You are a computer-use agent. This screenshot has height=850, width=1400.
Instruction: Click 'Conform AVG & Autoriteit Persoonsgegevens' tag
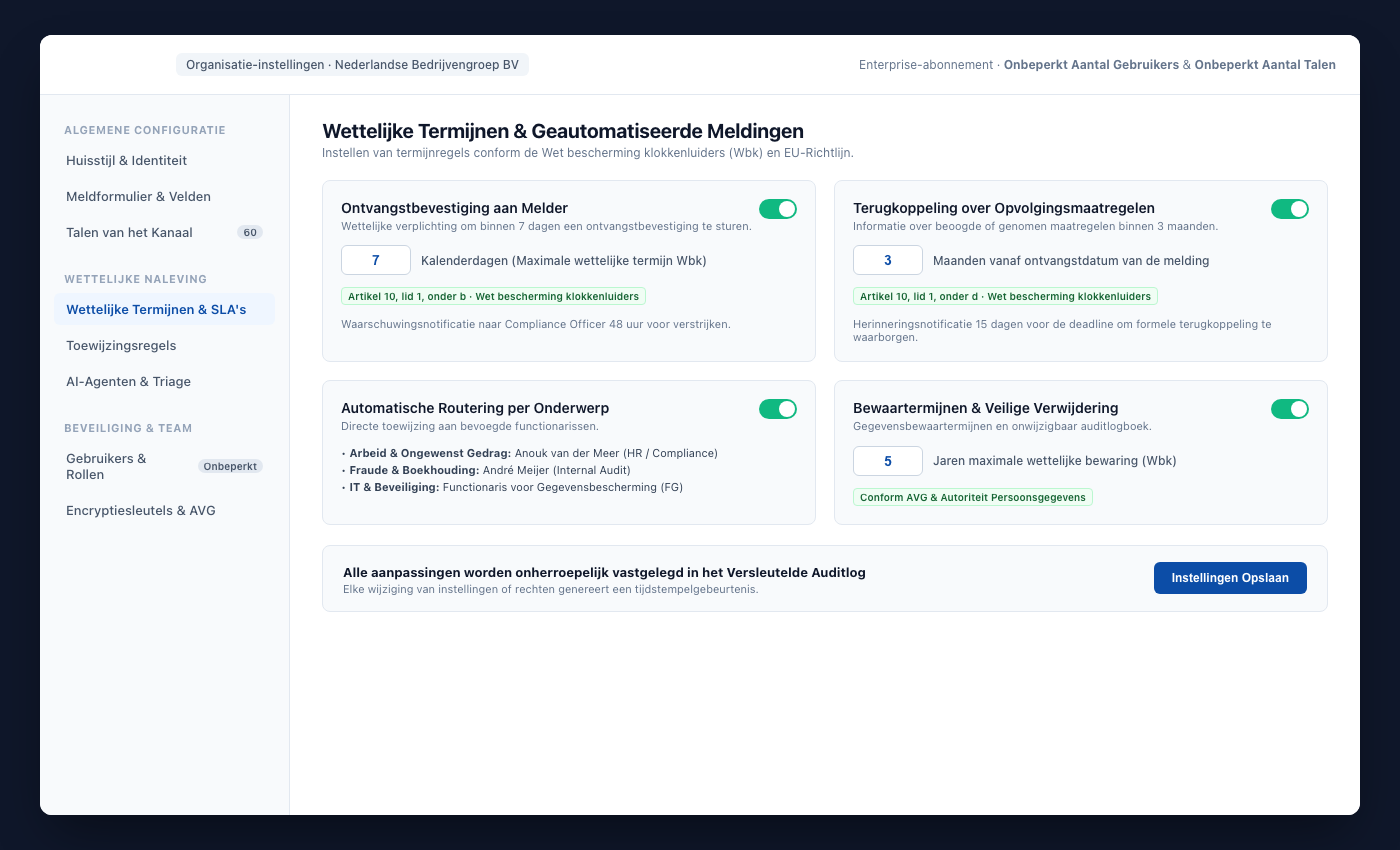(973, 497)
